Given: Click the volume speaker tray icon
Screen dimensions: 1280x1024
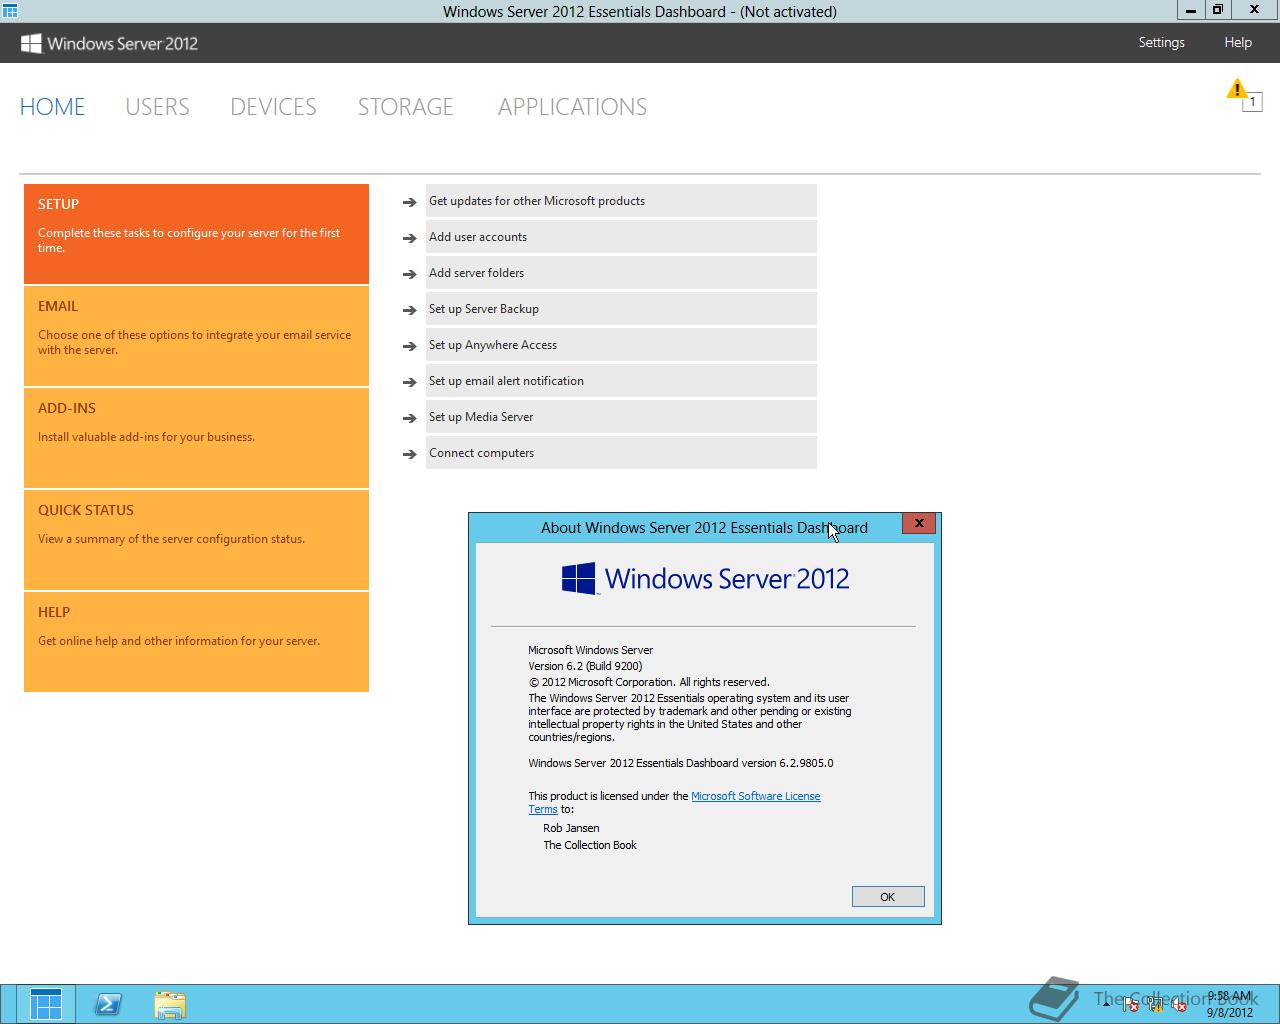Looking at the screenshot, I should pyautogui.click(x=1178, y=1005).
